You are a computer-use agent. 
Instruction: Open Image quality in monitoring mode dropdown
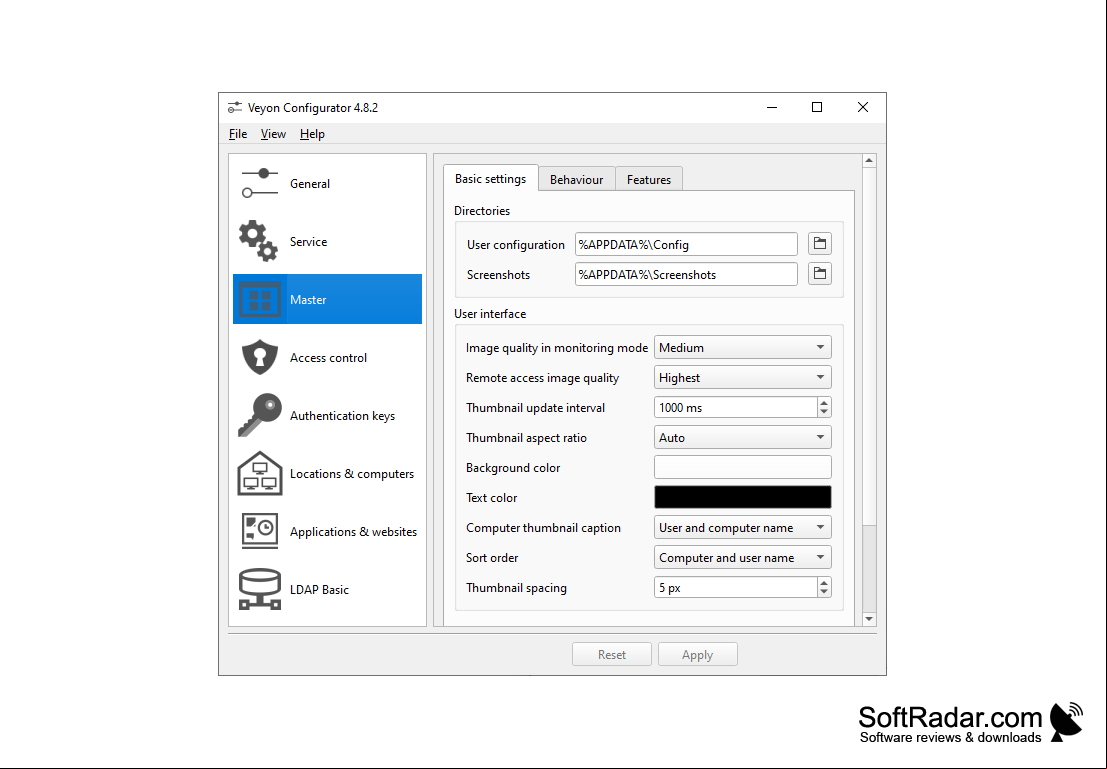click(x=743, y=347)
